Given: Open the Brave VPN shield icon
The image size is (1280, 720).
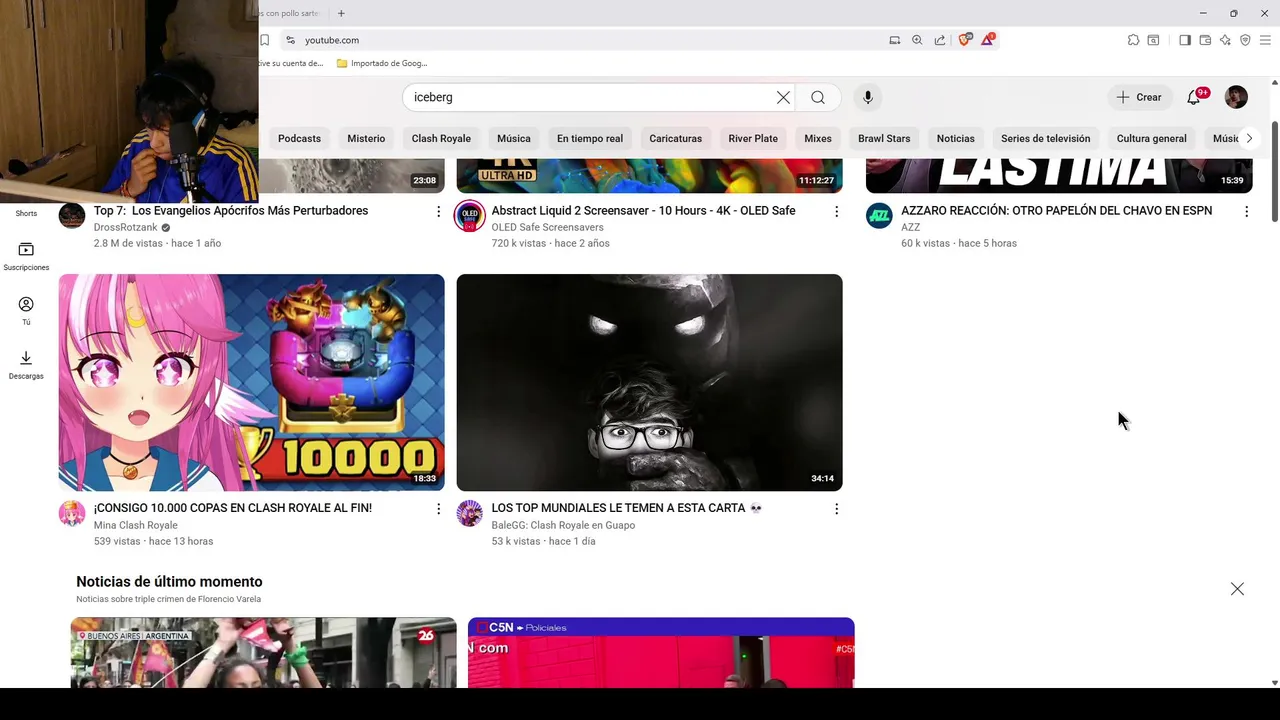Looking at the screenshot, I should pos(1245,40).
